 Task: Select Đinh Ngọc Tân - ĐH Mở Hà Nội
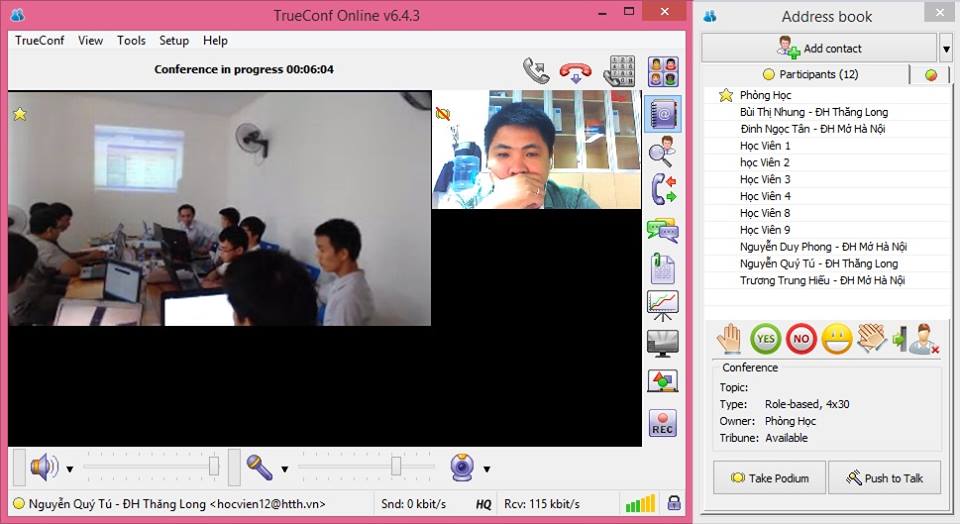(828, 129)
